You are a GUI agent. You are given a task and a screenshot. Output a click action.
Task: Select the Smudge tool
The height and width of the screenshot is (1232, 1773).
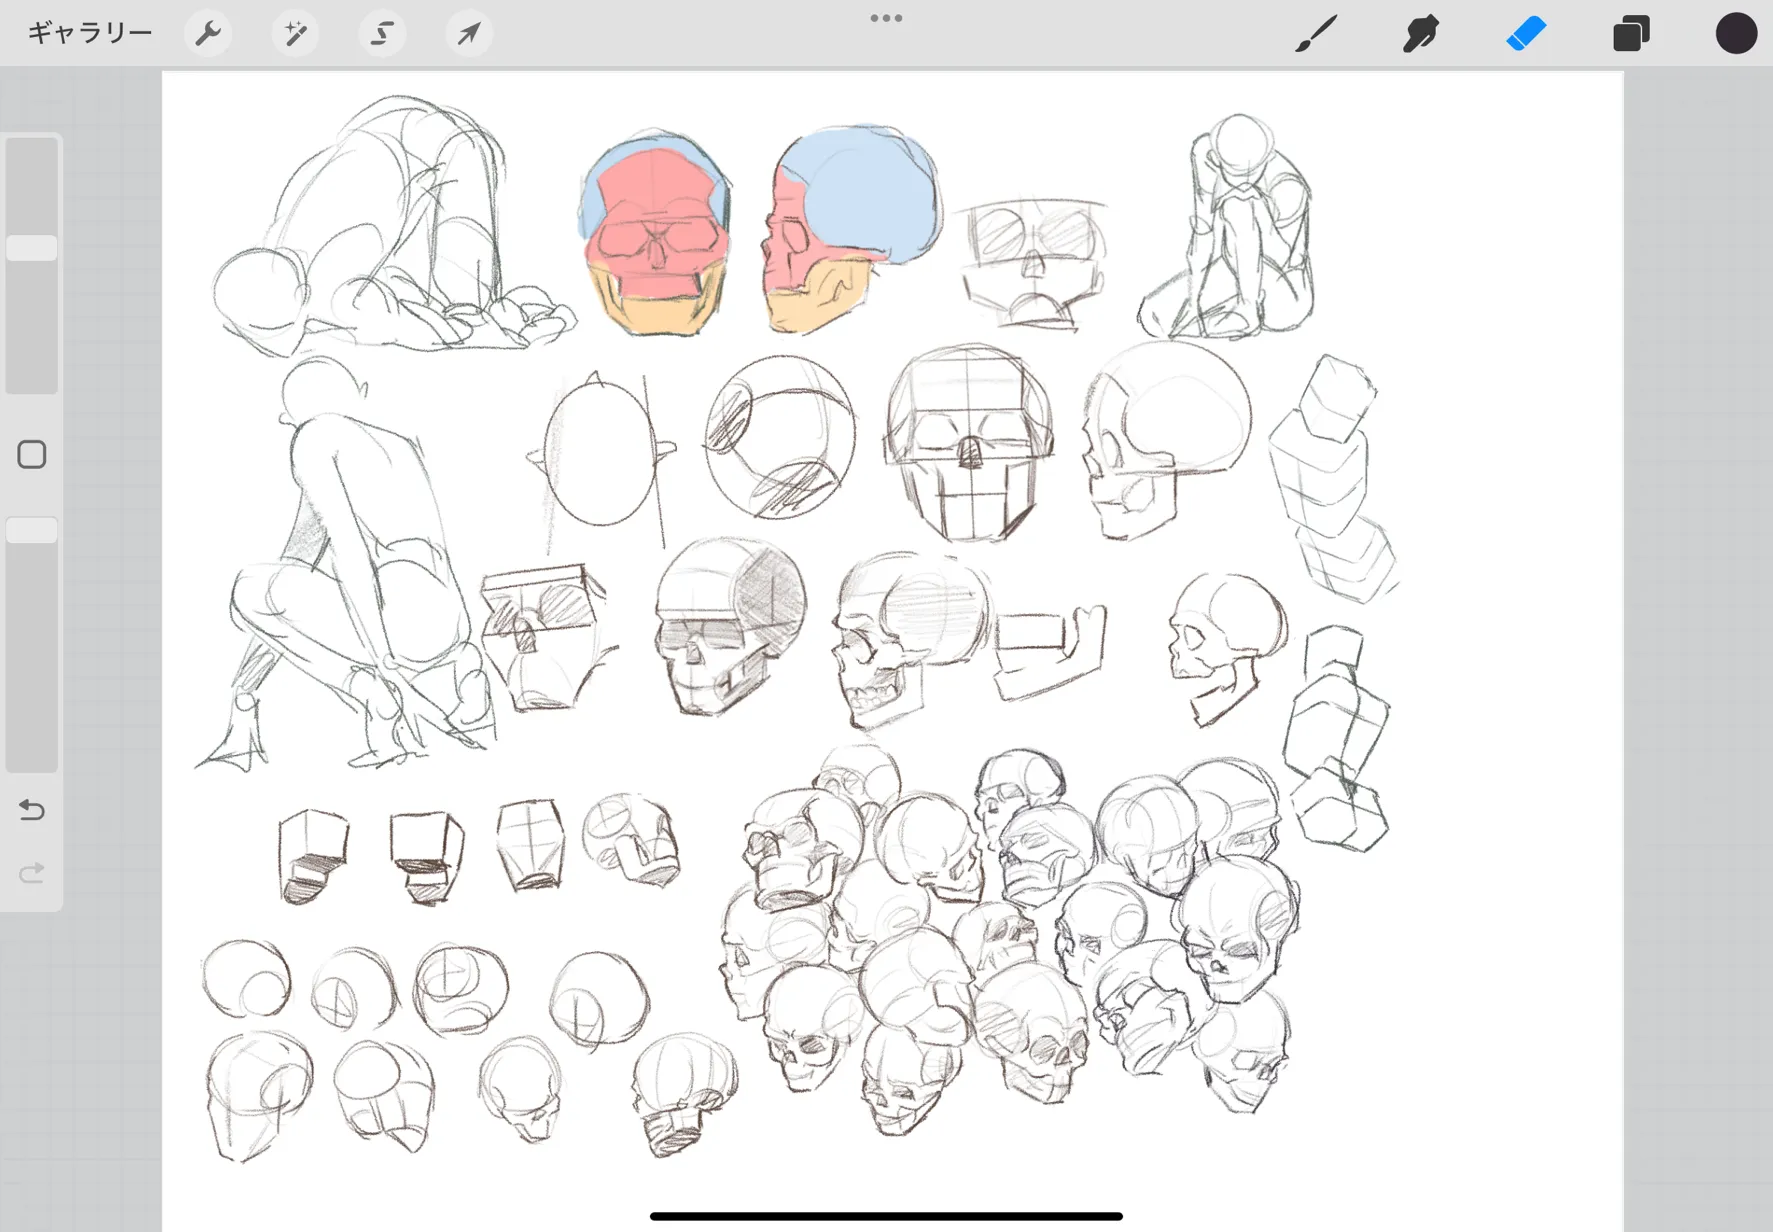click(1421, 33)
